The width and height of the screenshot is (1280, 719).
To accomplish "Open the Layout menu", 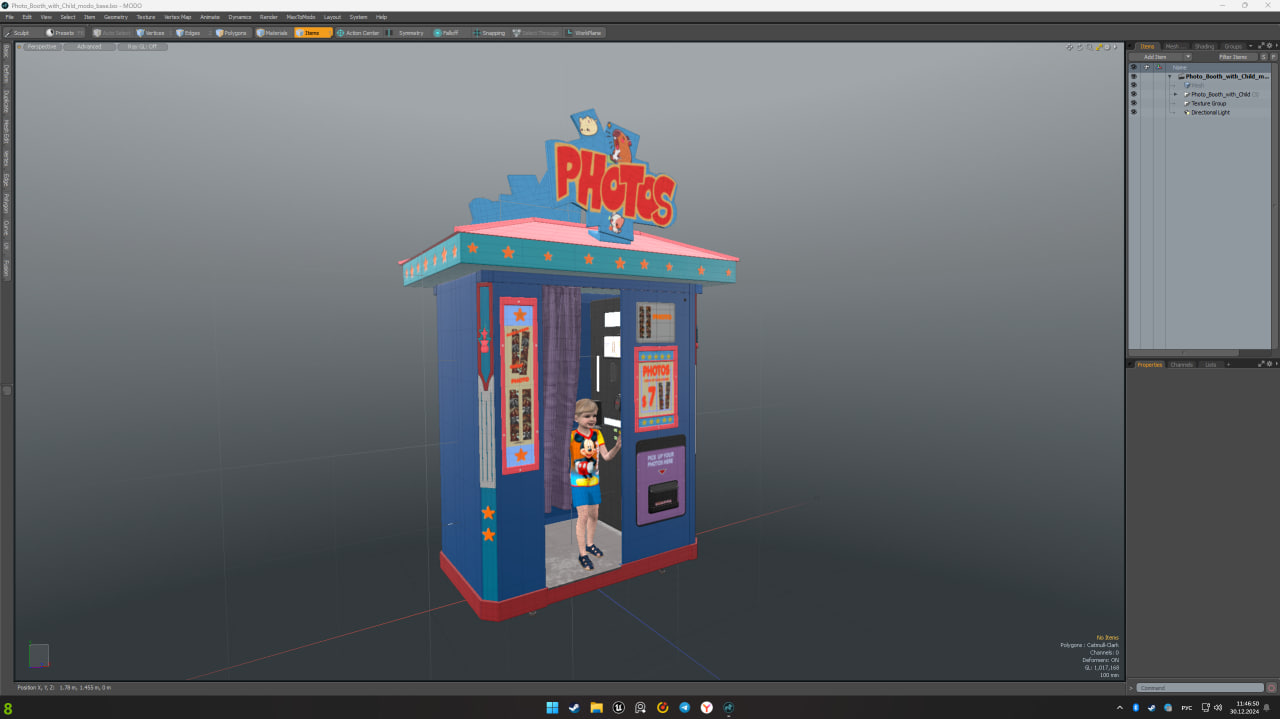I will [x=332, y=17].
